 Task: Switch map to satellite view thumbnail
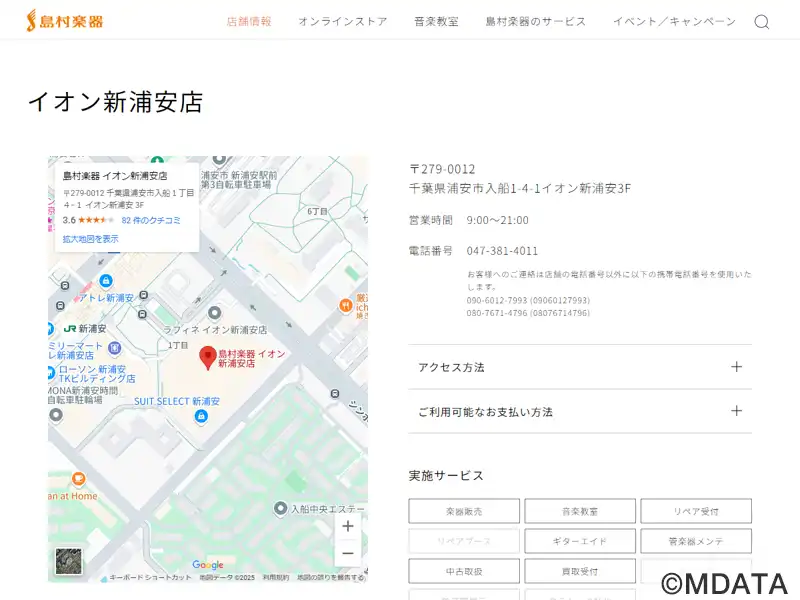pyautogui.click(x=68, y=561)
